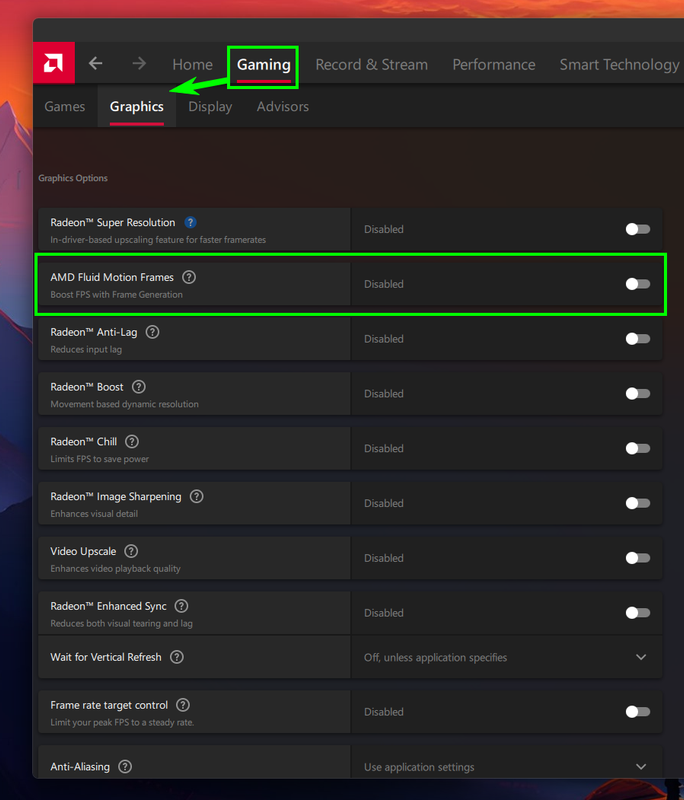Select the Graphics sub-tab

[137, 106]
